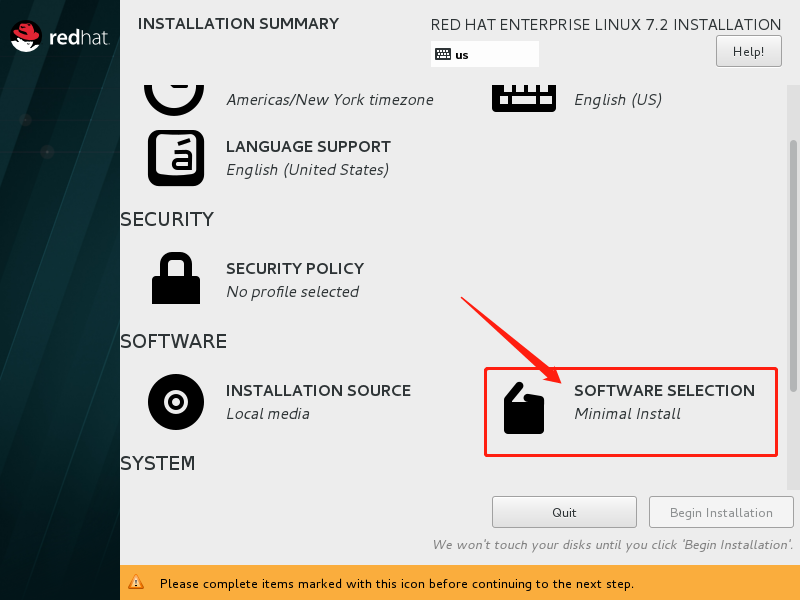The image size is (800, 600).
Task: Click the Software Selection package icon
Action: [x=524, y=408]
